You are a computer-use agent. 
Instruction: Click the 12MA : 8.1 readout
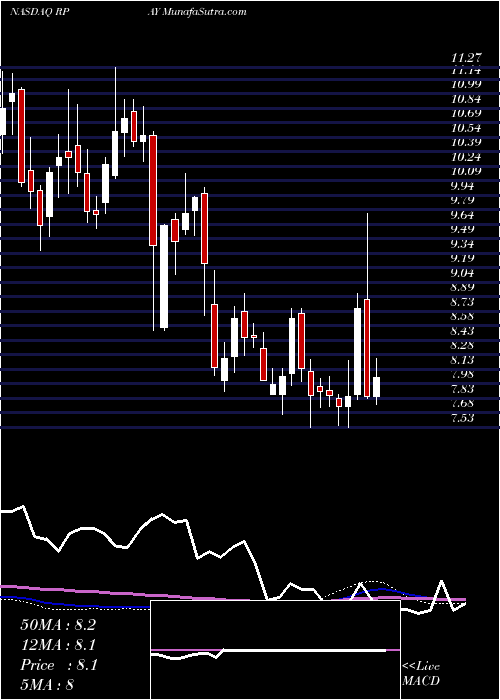pyautogui.click(x=58, y=645)
